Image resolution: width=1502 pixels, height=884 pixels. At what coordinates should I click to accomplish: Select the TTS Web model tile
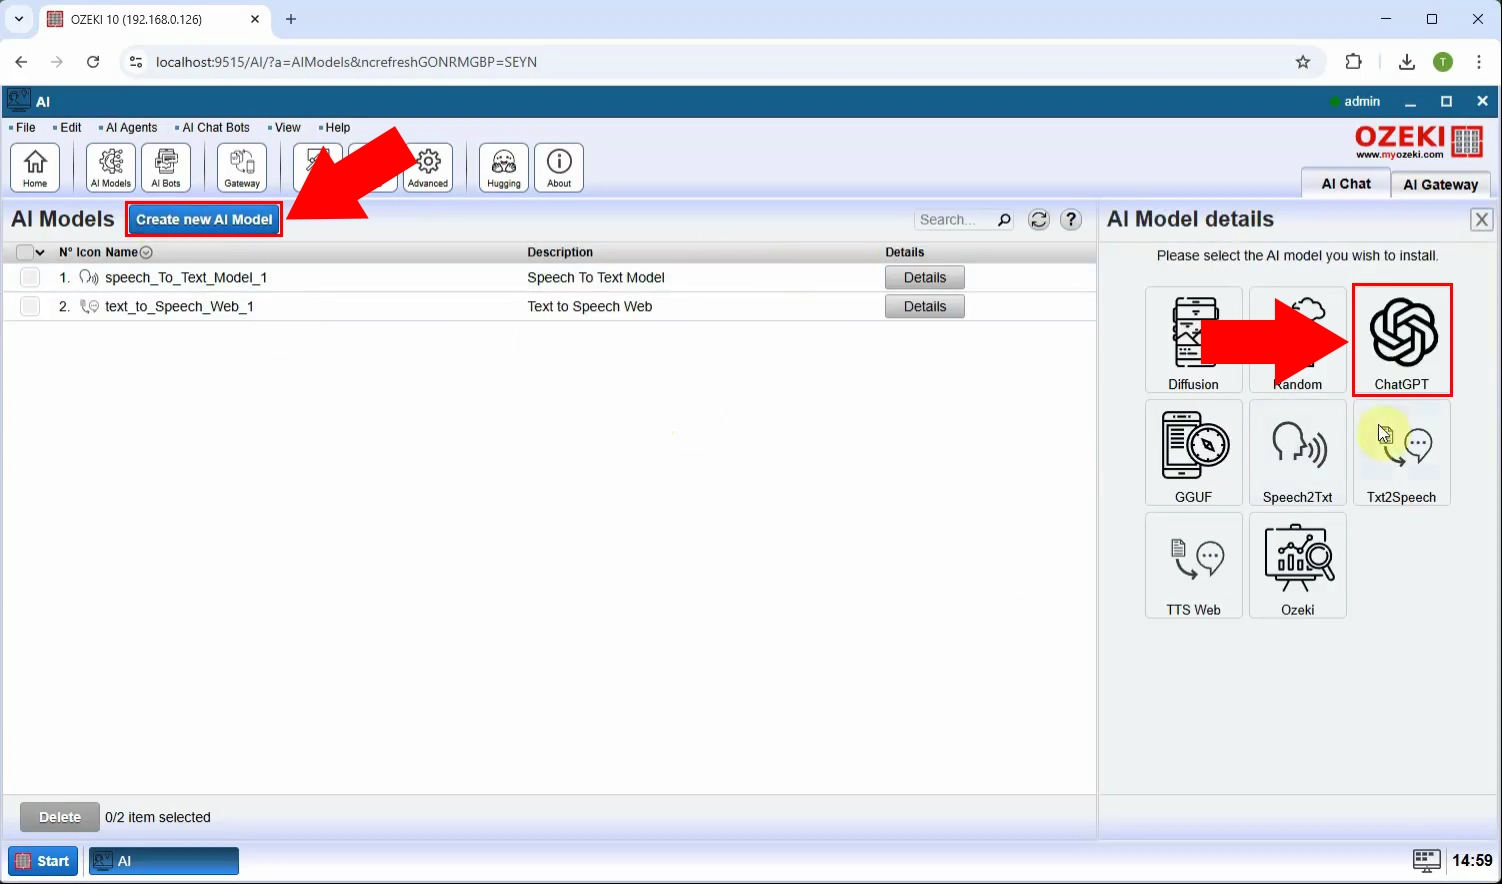click(1194, 566)
